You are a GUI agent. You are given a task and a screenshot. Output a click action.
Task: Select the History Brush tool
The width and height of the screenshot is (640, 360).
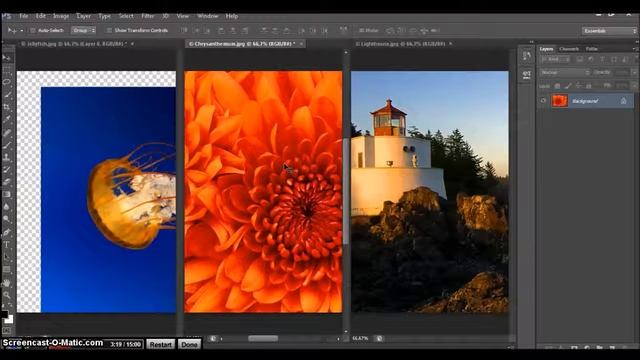[7, 170]
